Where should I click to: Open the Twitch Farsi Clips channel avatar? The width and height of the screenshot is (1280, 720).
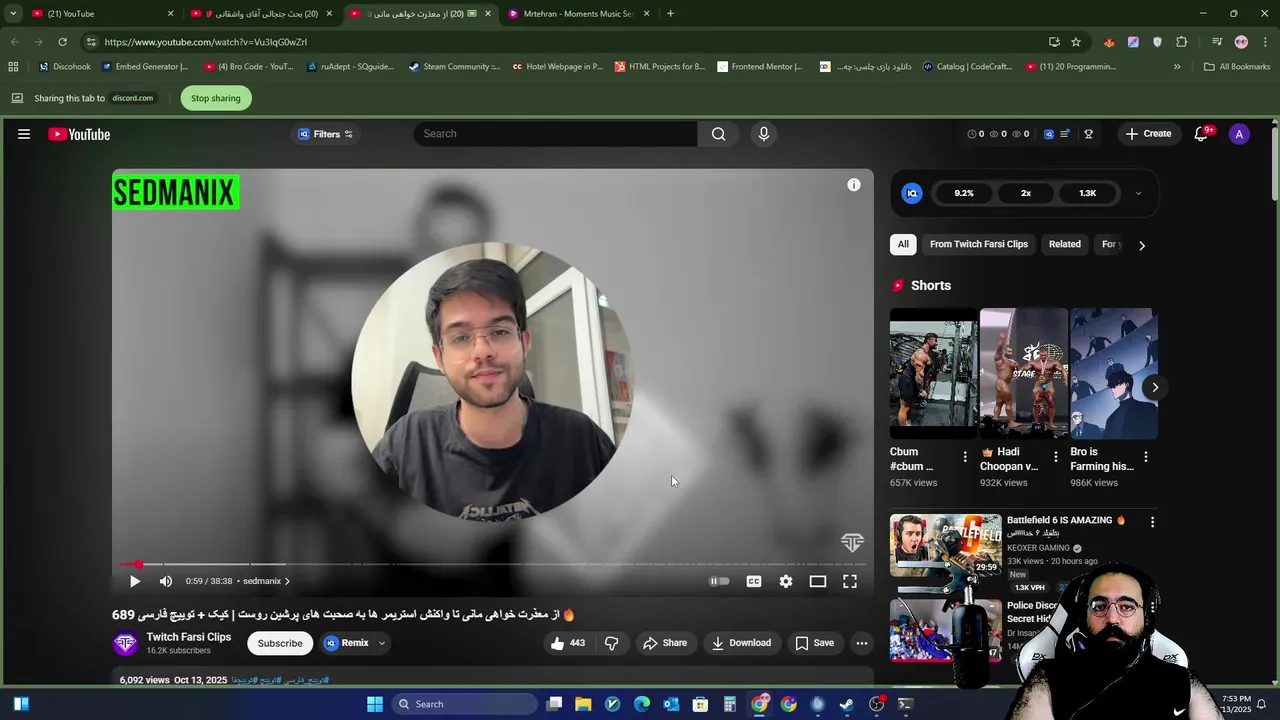(x=125, y=643)
